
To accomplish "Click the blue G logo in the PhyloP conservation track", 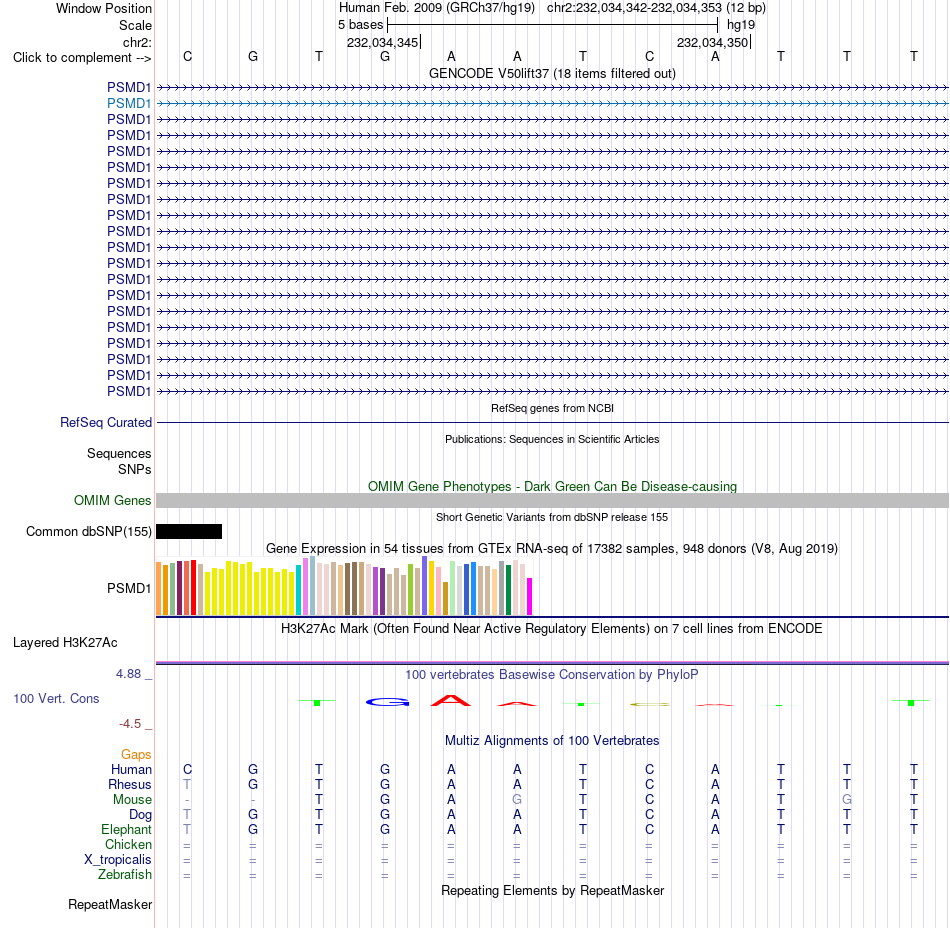I will tap(388, 702).
